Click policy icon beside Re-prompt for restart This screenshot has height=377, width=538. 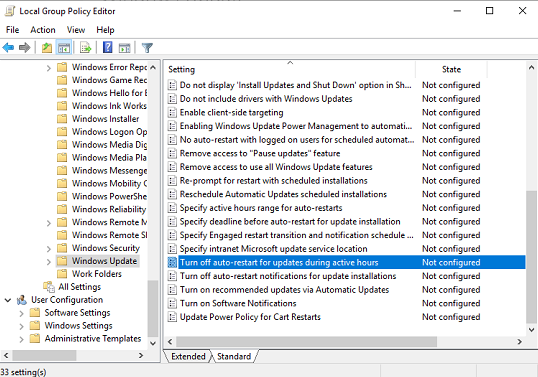point(172,180)
